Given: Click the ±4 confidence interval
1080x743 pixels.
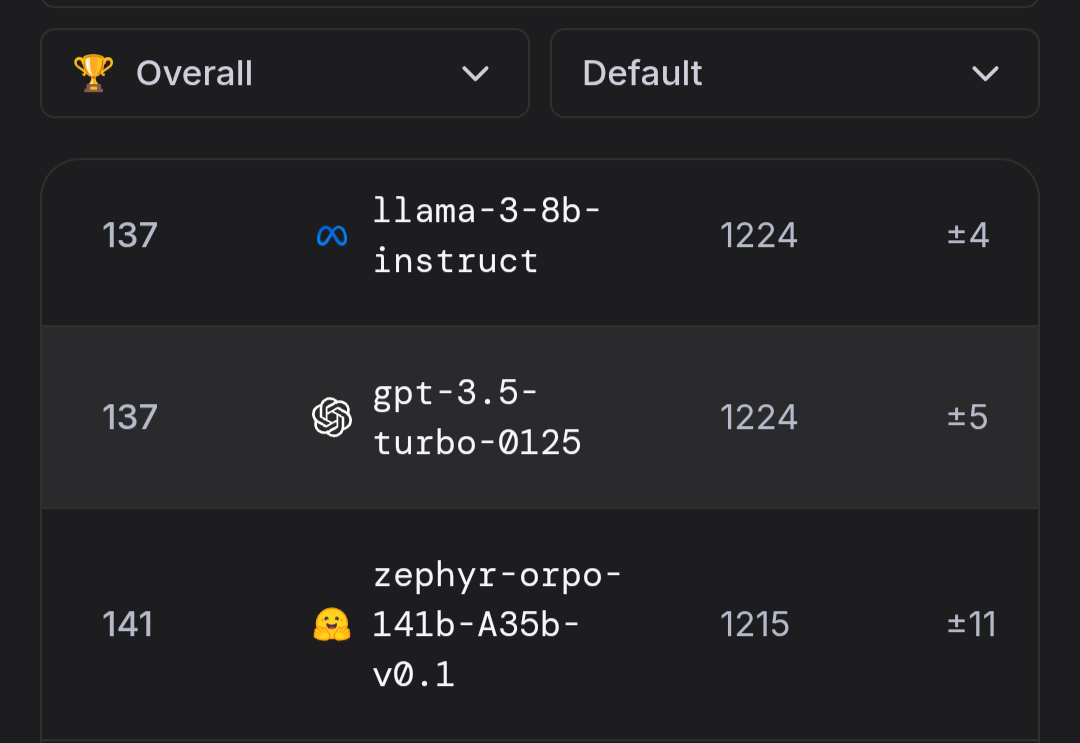Looking at the screenshot, I should pyautogui.click(x=968, y=236).
